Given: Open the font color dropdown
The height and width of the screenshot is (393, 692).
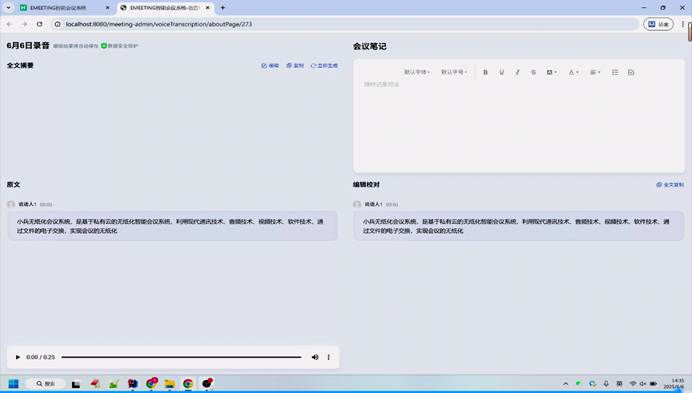Looking at the screenshot, I should tap(573, 72).
